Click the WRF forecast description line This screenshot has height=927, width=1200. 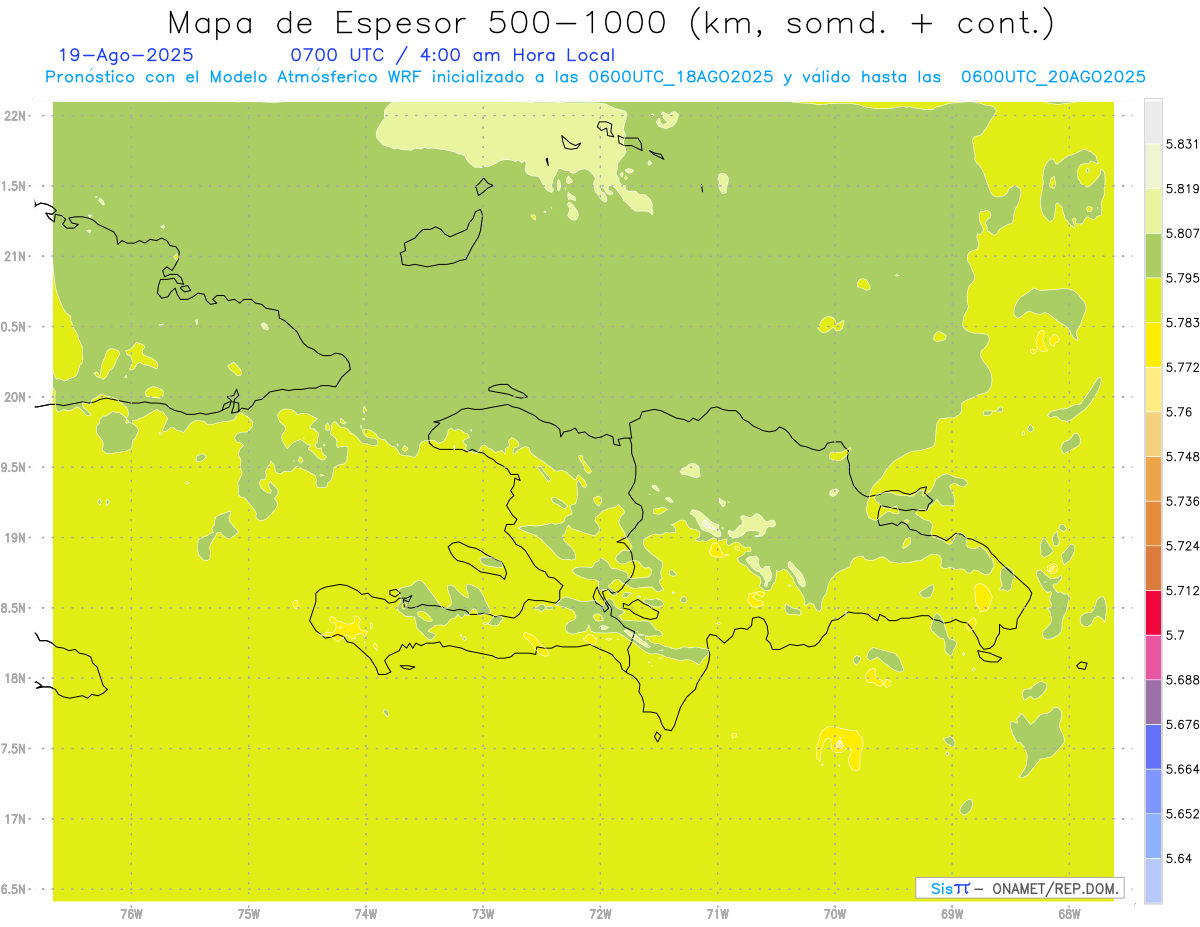point(595,77)
